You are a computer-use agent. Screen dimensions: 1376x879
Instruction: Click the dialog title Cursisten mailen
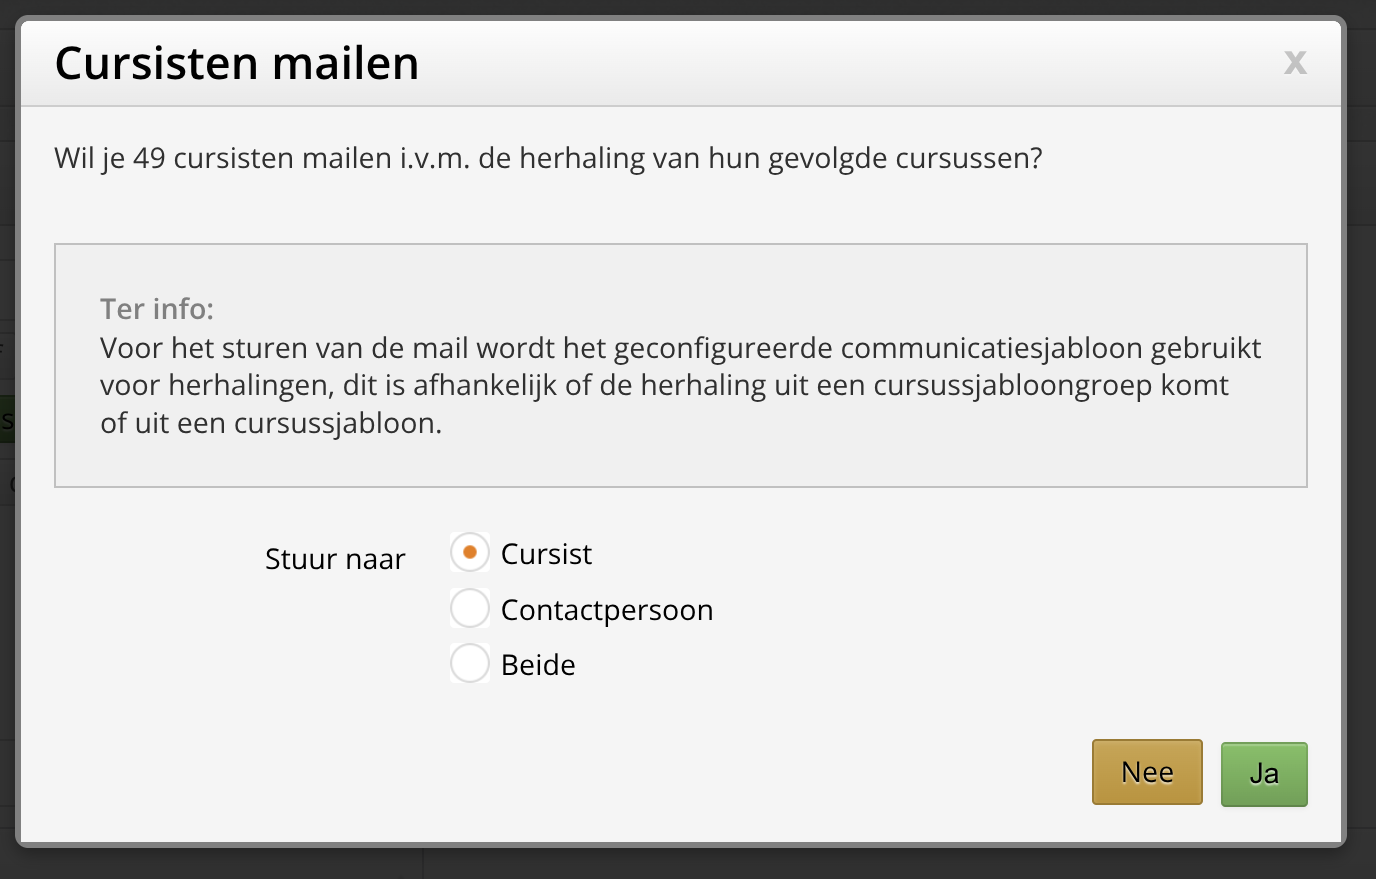point(237,63)
